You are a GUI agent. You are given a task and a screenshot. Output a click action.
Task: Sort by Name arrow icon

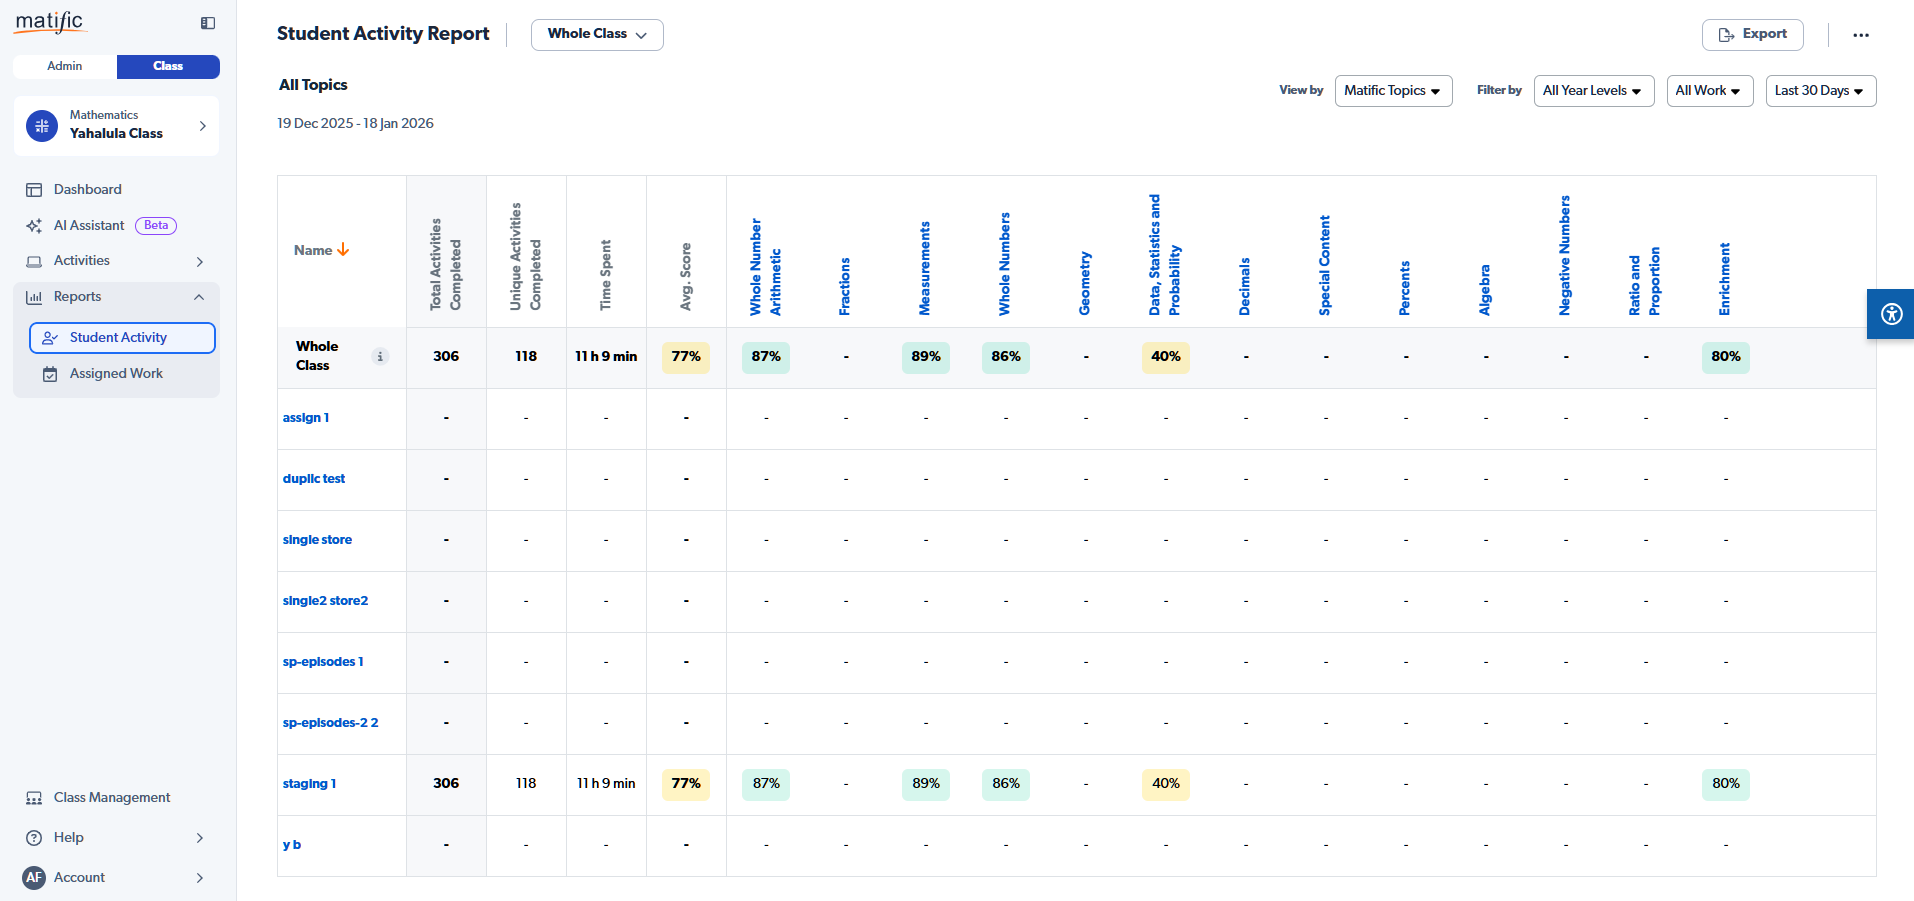tap(344, 250)
